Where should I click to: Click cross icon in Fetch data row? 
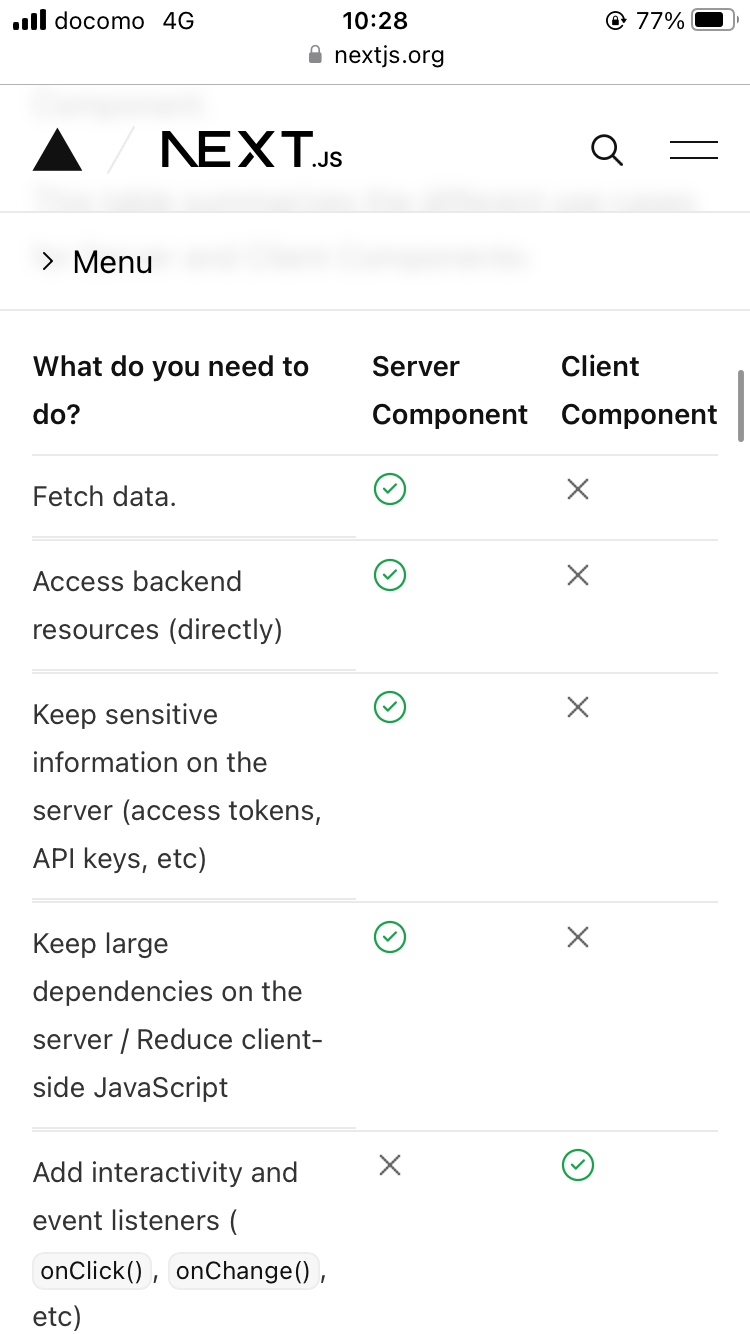pyautogui.click(x=578, y=489)
